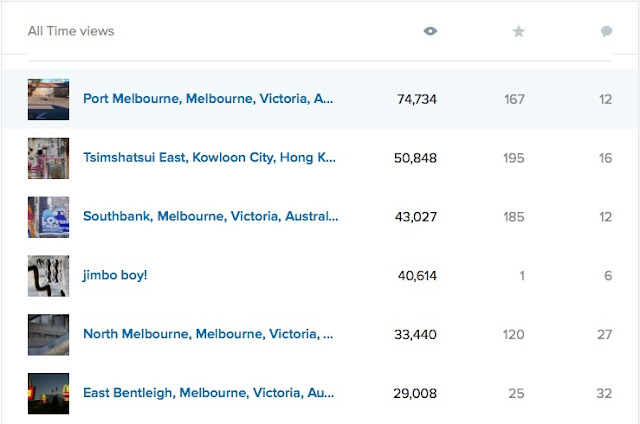Open the jimbo boy! photo thumbnail
Viewport: 640px width, 424px height.
(48, 275)
